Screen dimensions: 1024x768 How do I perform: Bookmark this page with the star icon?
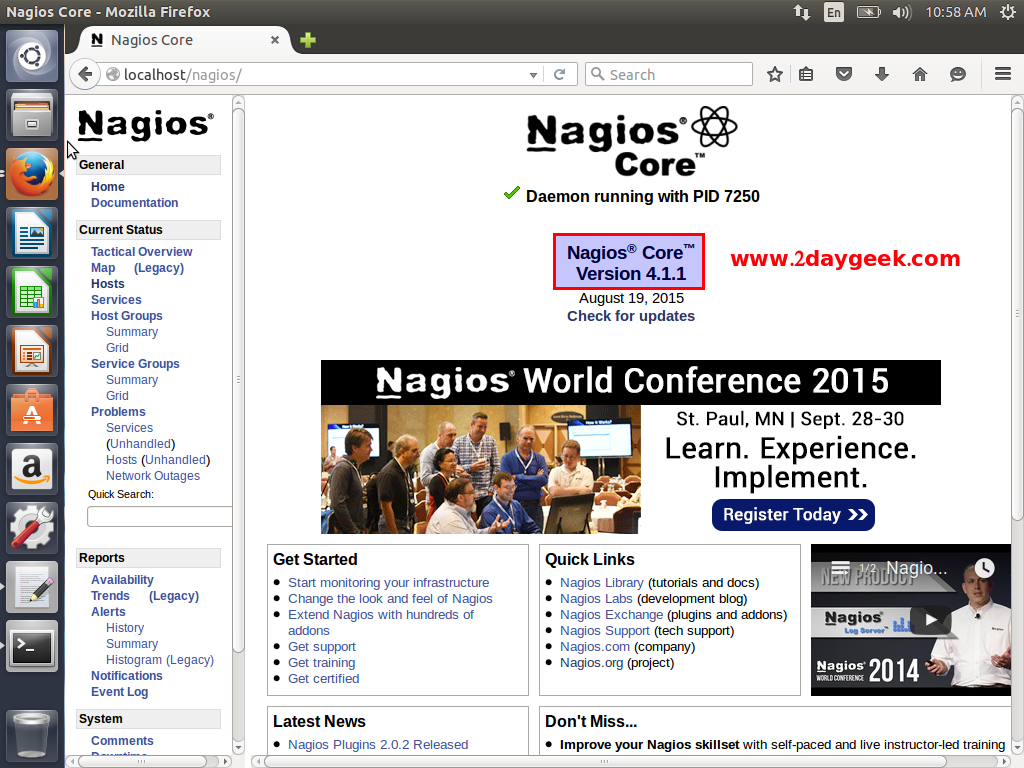(x=775, y=74)
